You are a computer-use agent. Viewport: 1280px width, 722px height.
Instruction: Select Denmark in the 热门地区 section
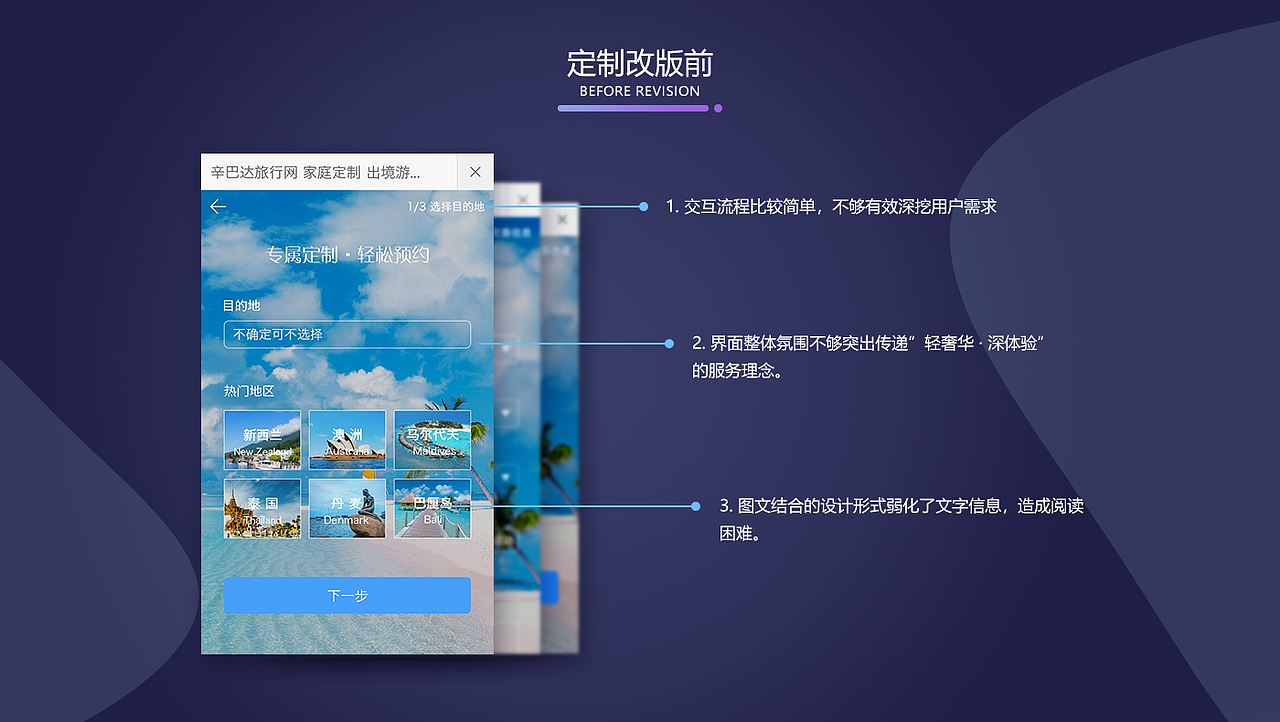click(347, 508)
